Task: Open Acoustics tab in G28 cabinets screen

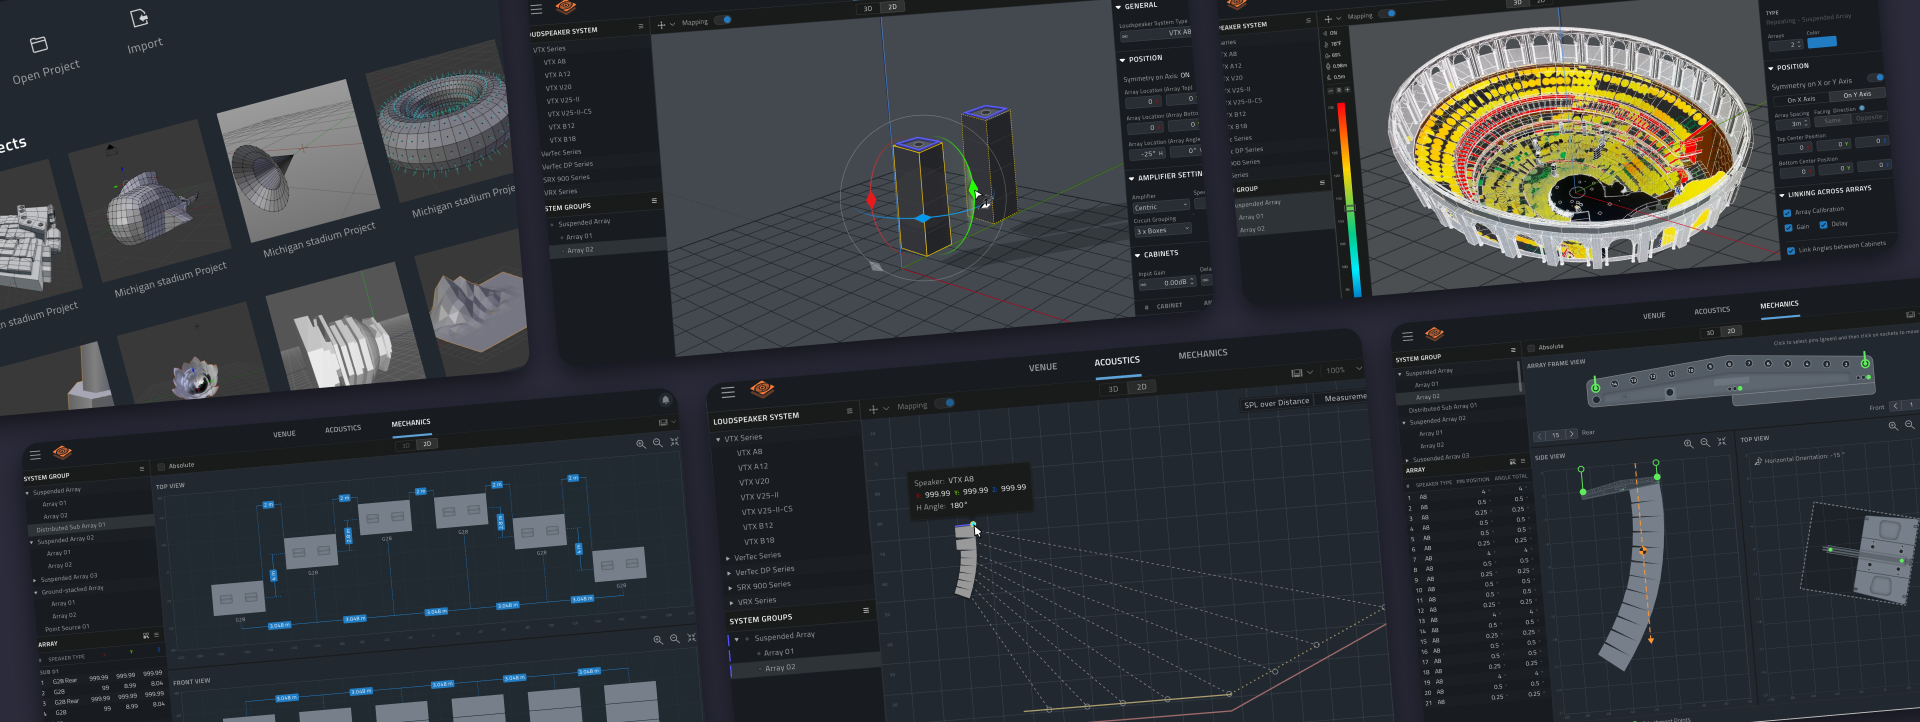Action: [343, 429]
